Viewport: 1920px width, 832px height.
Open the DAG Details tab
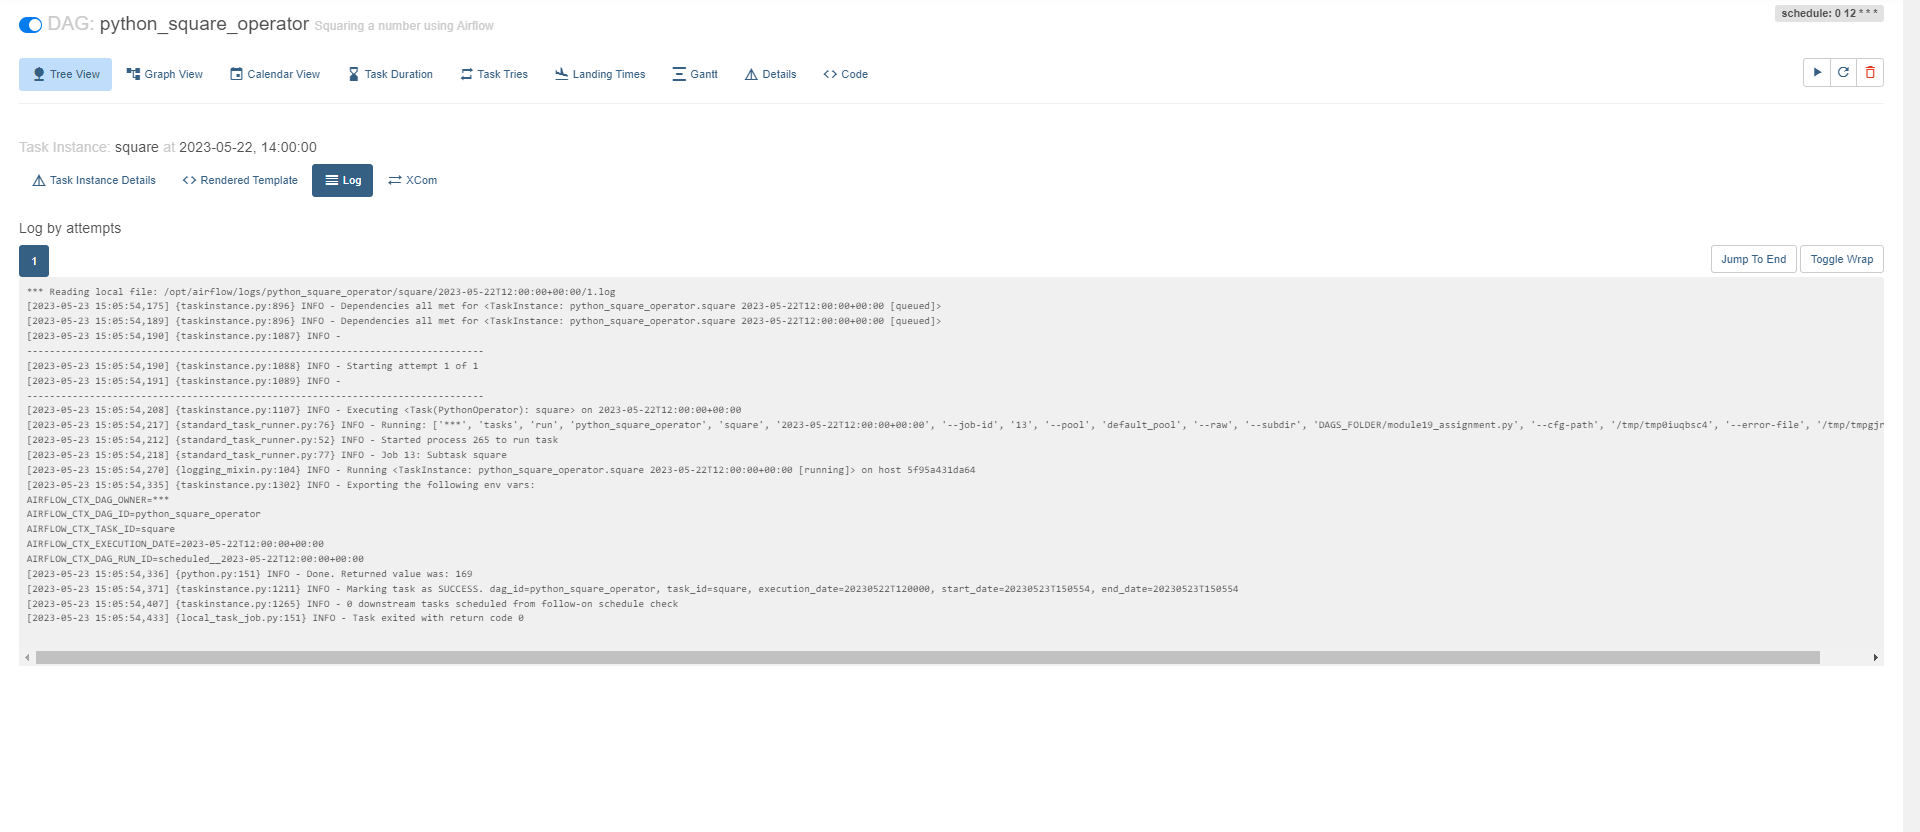pyautogui.click(x=771, y=74)
